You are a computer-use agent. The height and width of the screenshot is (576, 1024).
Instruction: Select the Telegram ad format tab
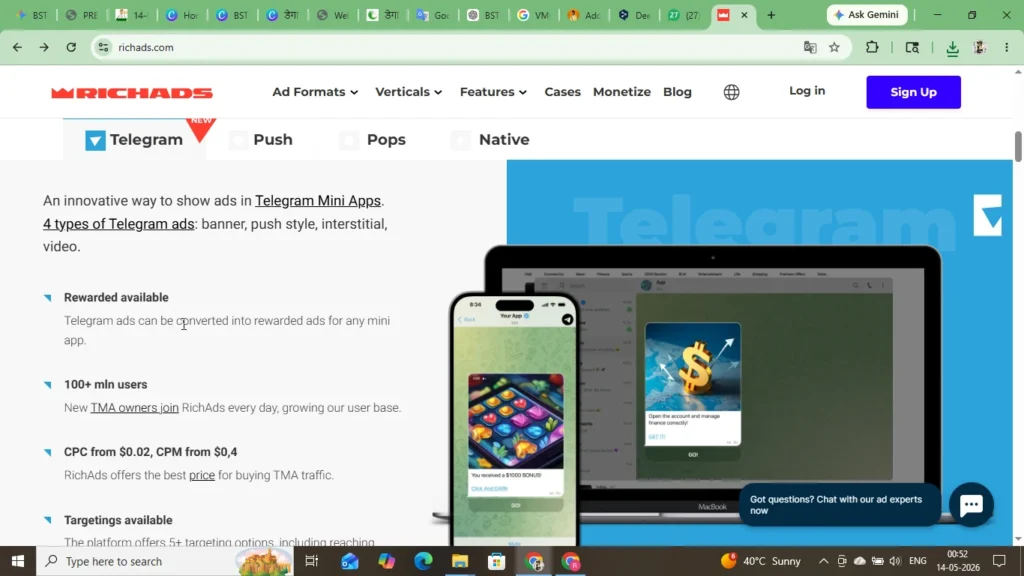click(x=134, y=139)
